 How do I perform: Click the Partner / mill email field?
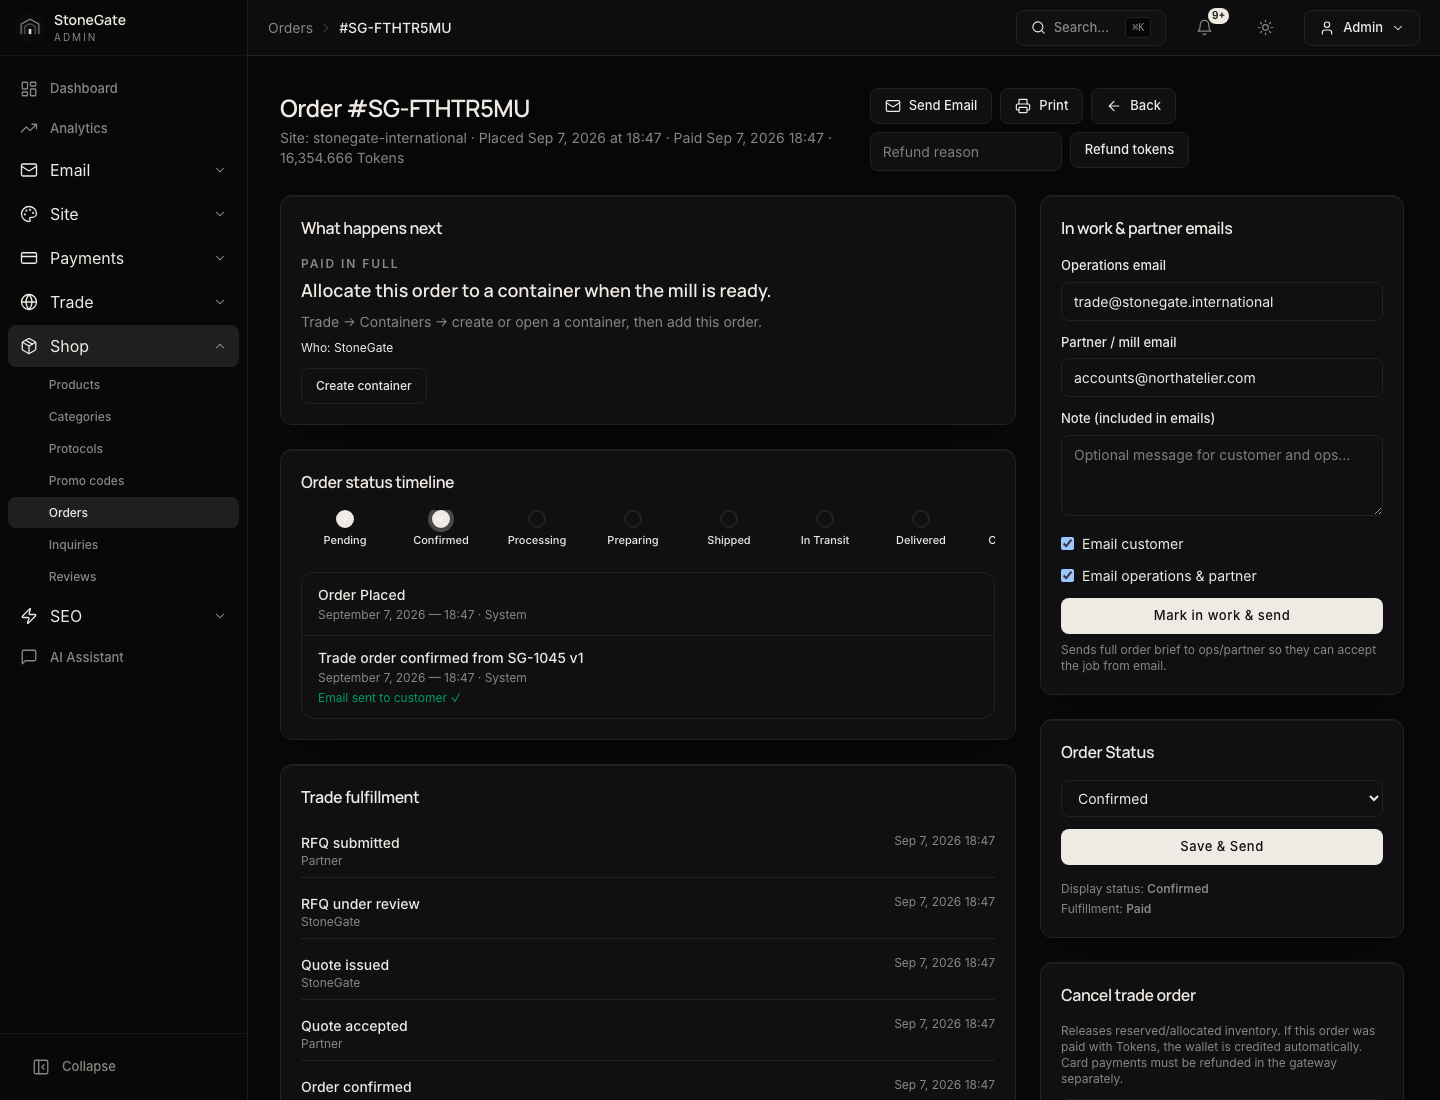(x=1222, y=378)
